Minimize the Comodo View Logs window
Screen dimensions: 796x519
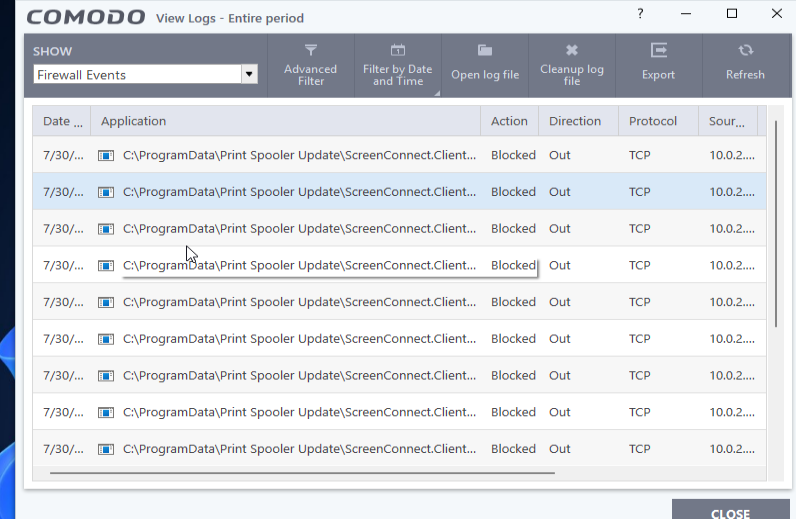[x=686, y=14]
